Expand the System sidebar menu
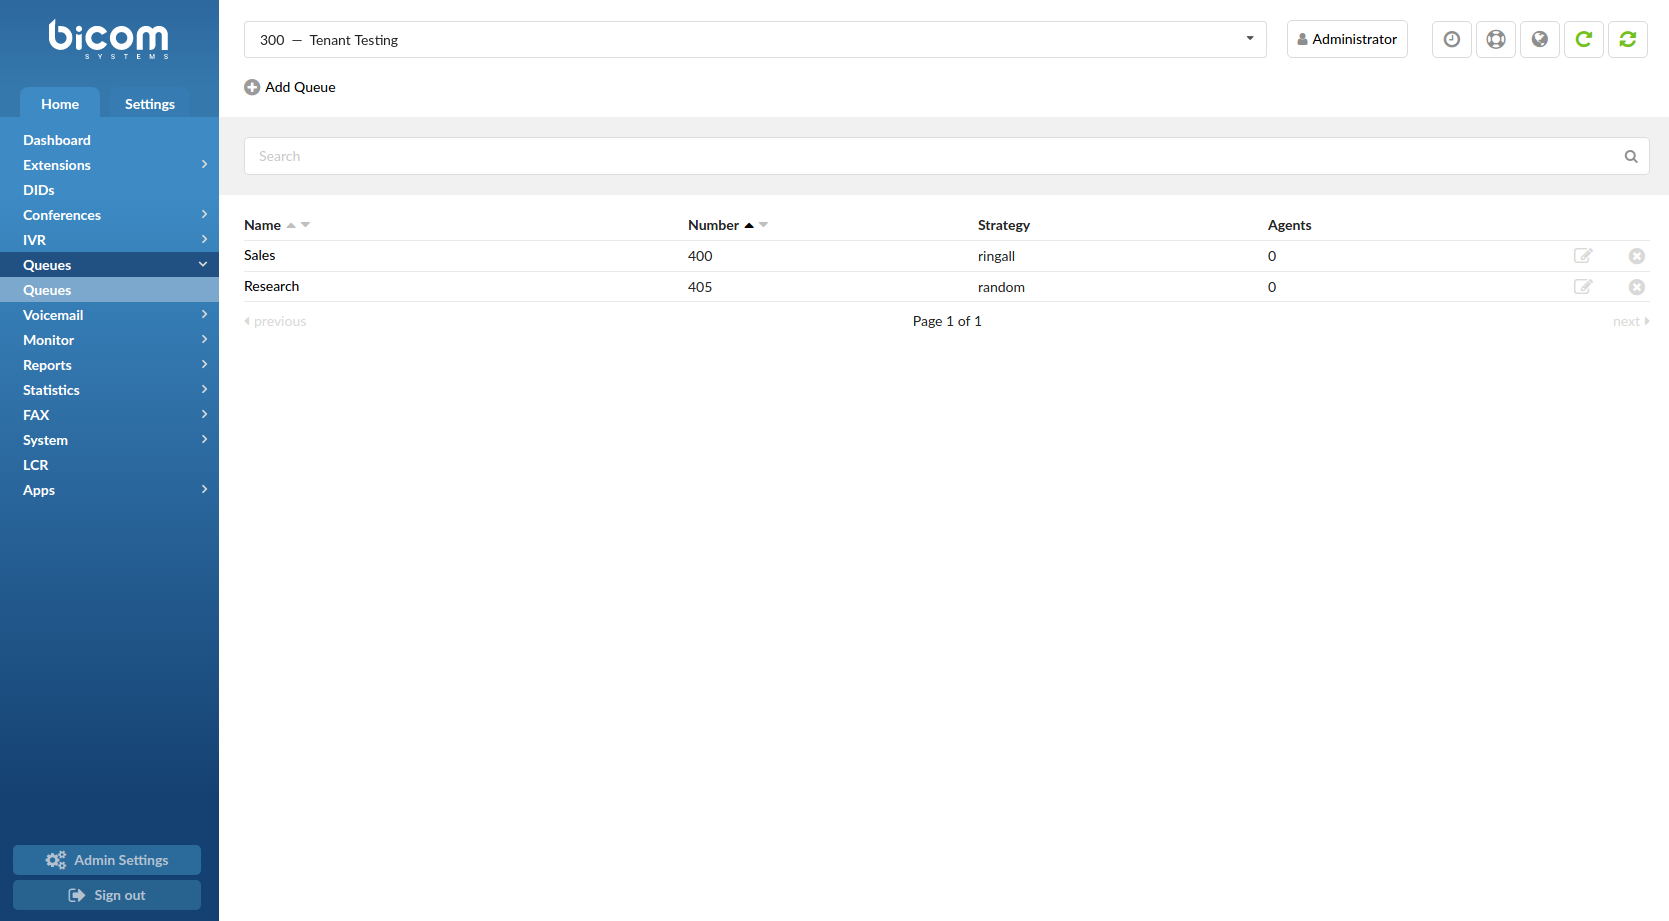The height and width of the screenshot is (921, 1669). (x=204, y=439)
